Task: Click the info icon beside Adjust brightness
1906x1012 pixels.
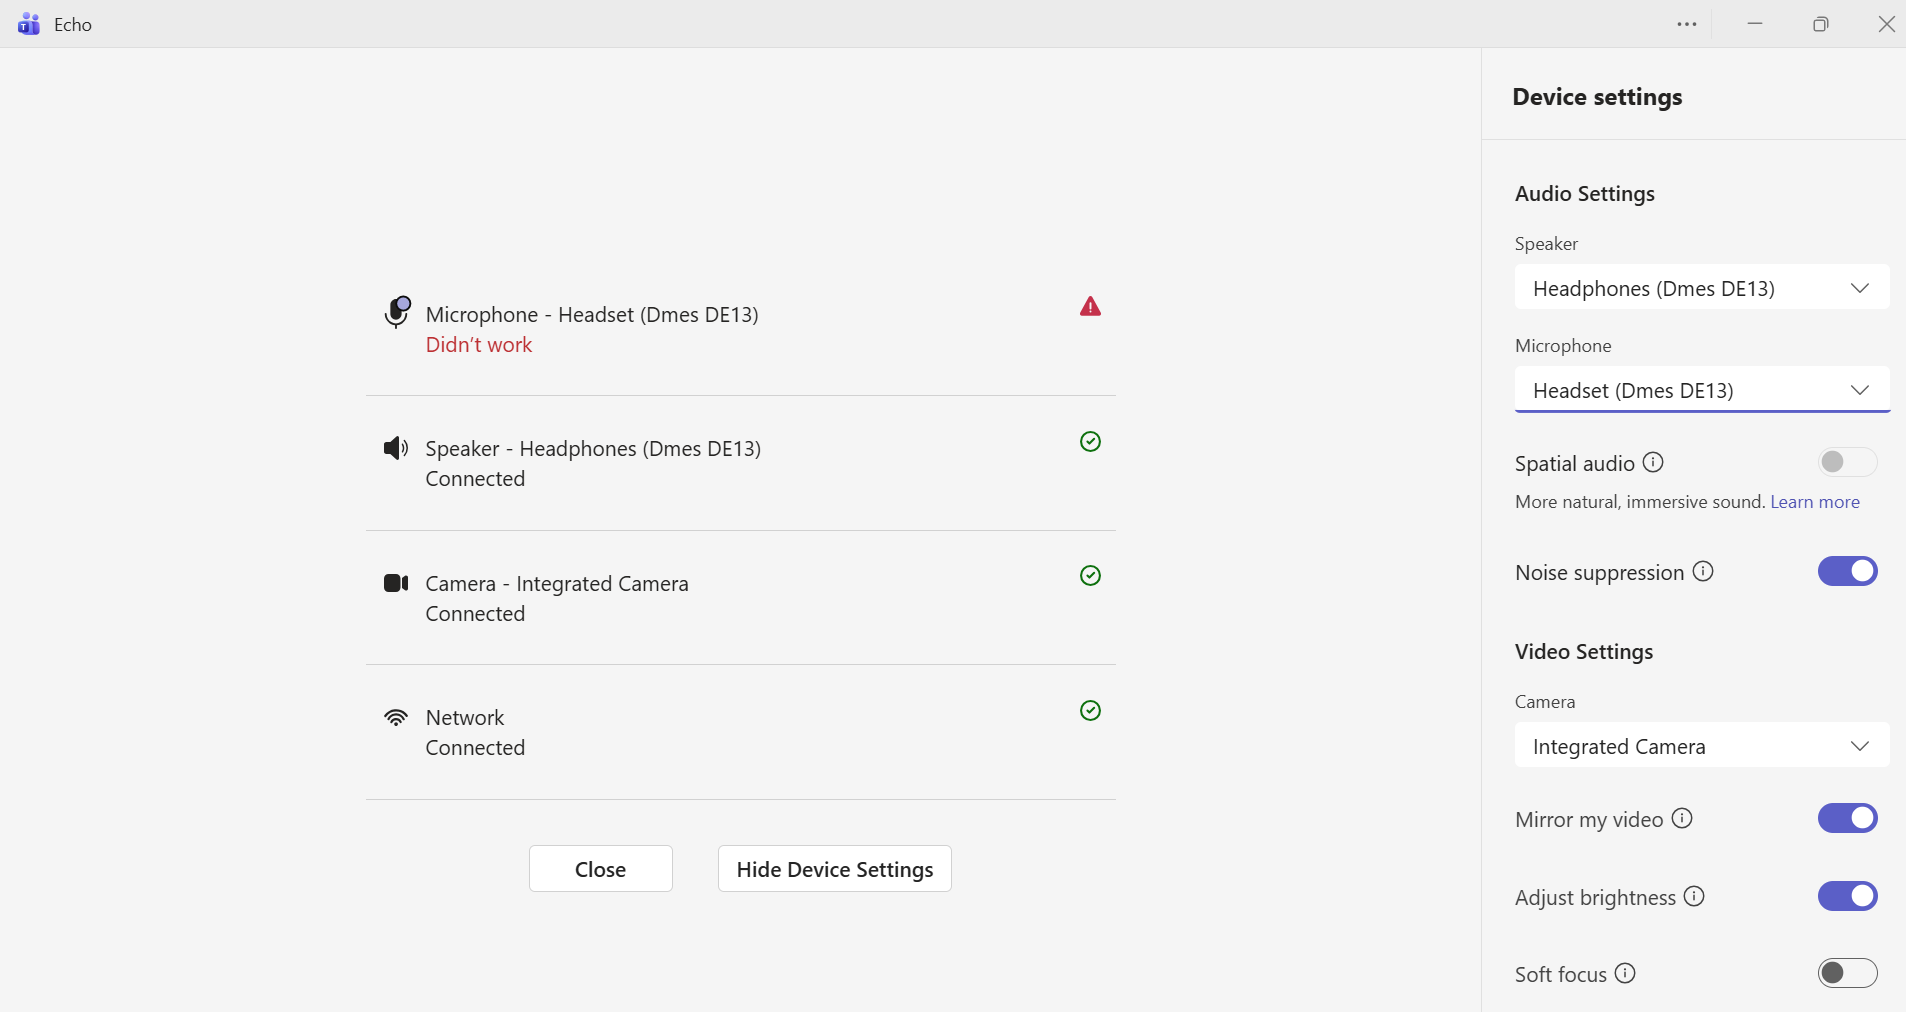Action: (x=1694, y=896)
